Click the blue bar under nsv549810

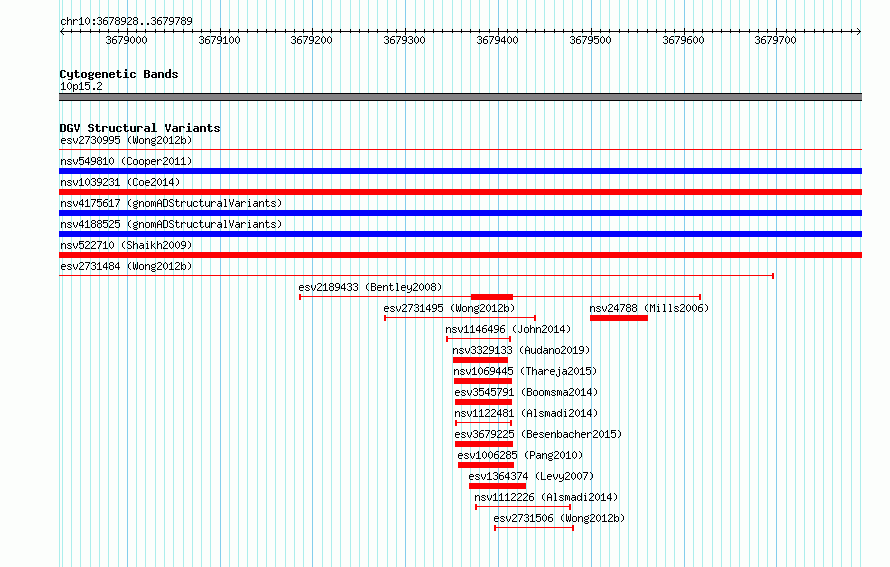tap(460, 171)
